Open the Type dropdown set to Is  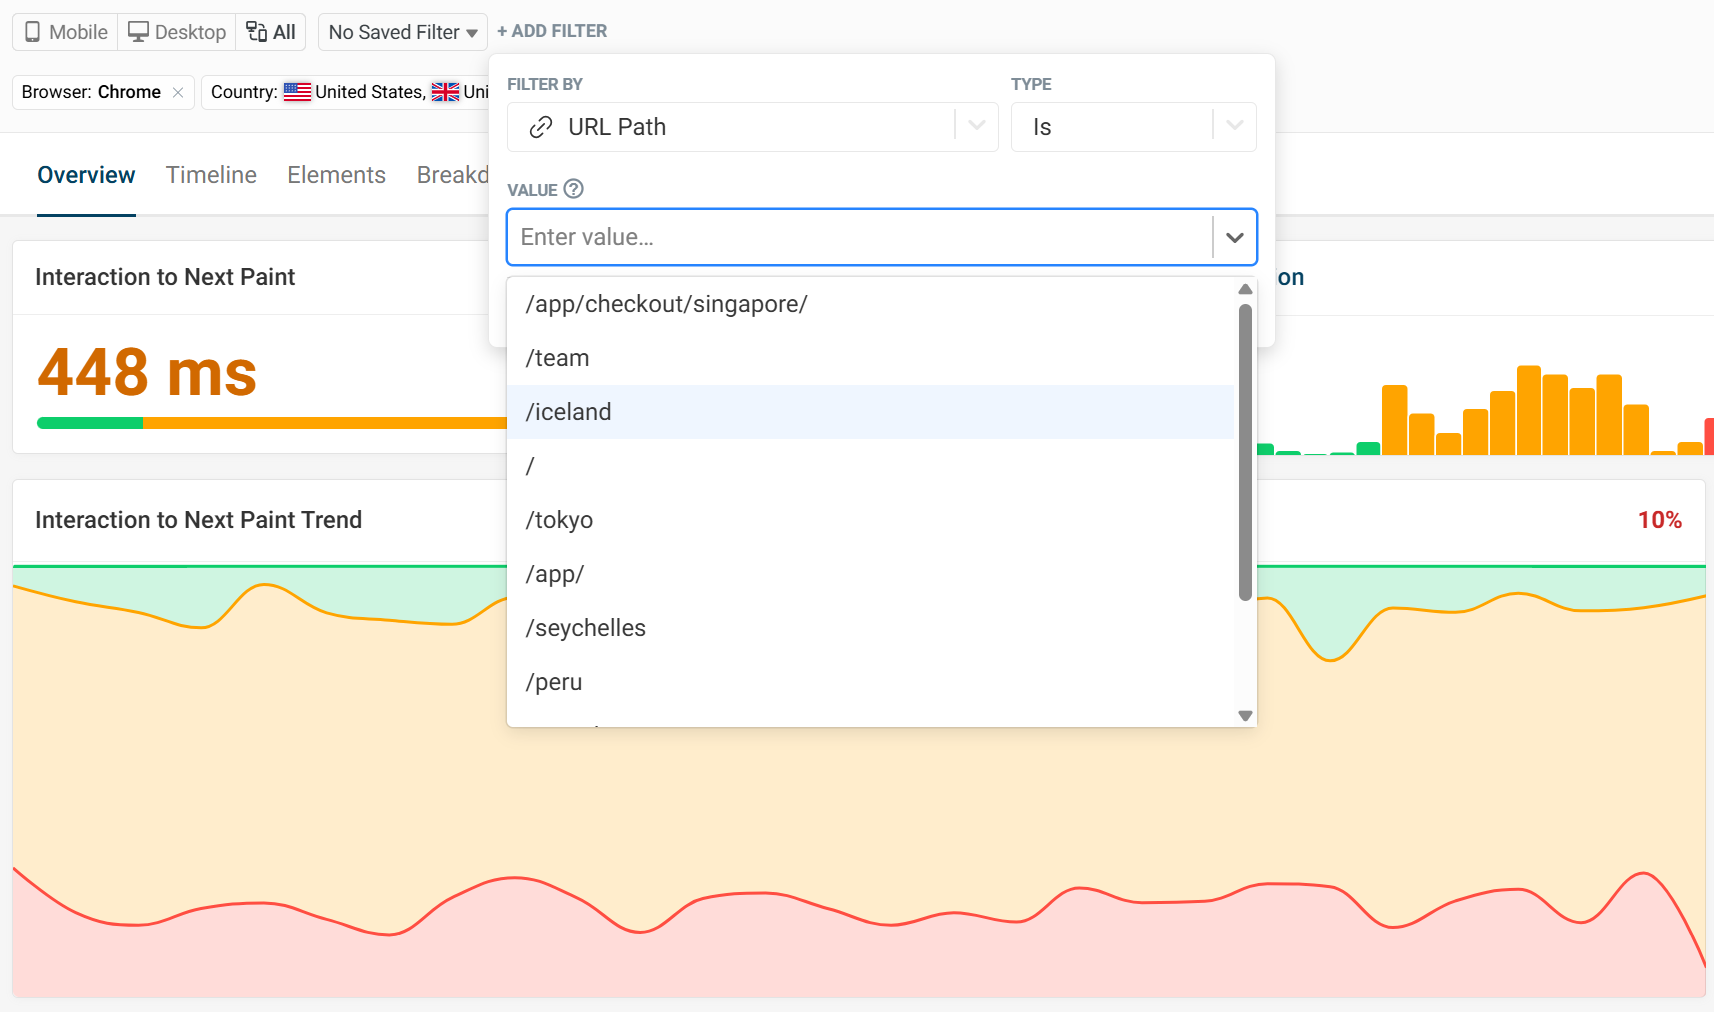(1234, 126)
